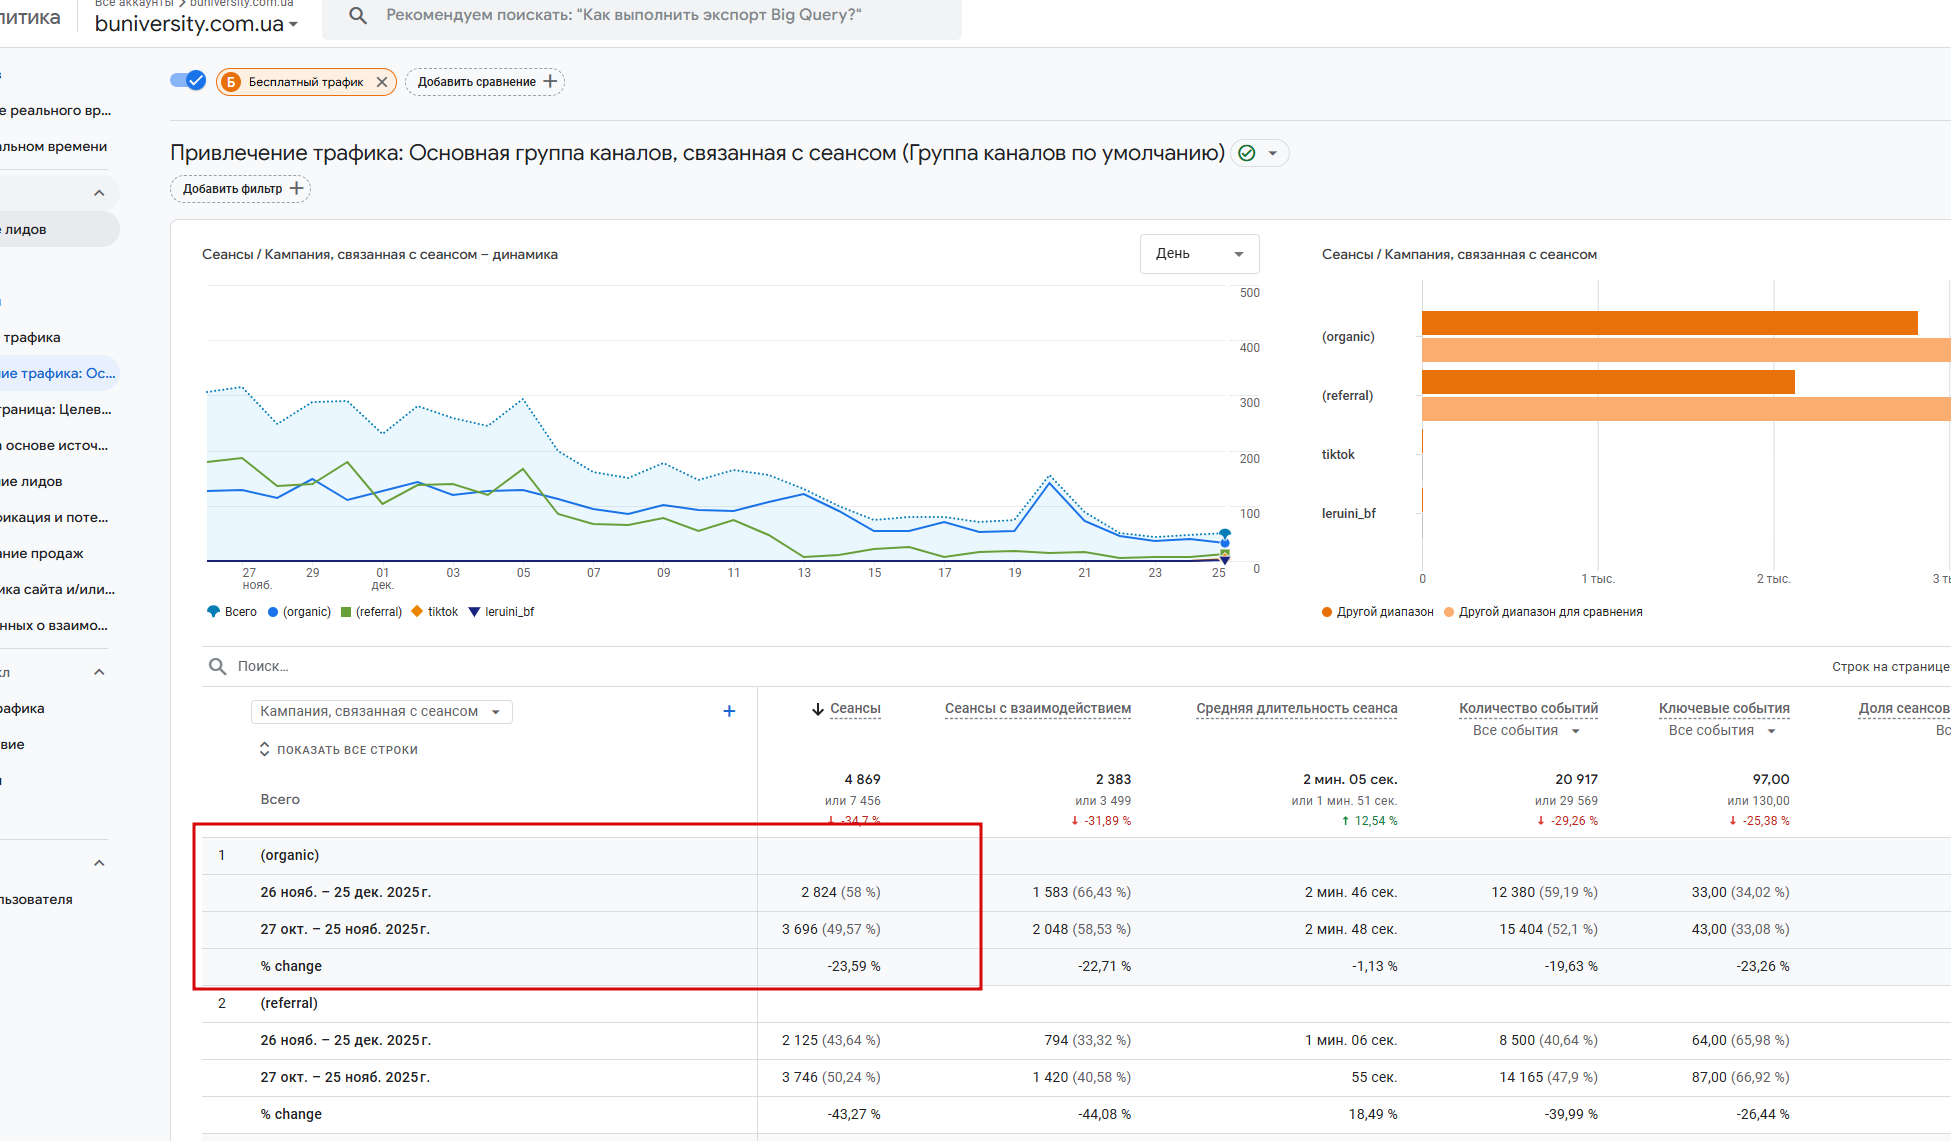Open the День granularity dropdown
The height and width of the screenshot is (1141, 1951).
(1199, 254)
